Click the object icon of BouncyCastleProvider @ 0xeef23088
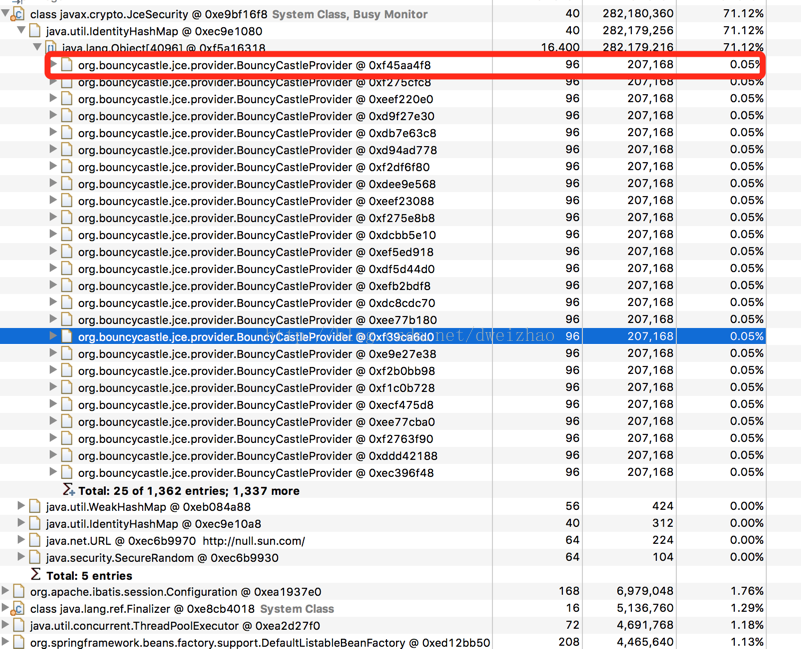The width and height of the screenshot is (801, 649). [x=66, y=201]
